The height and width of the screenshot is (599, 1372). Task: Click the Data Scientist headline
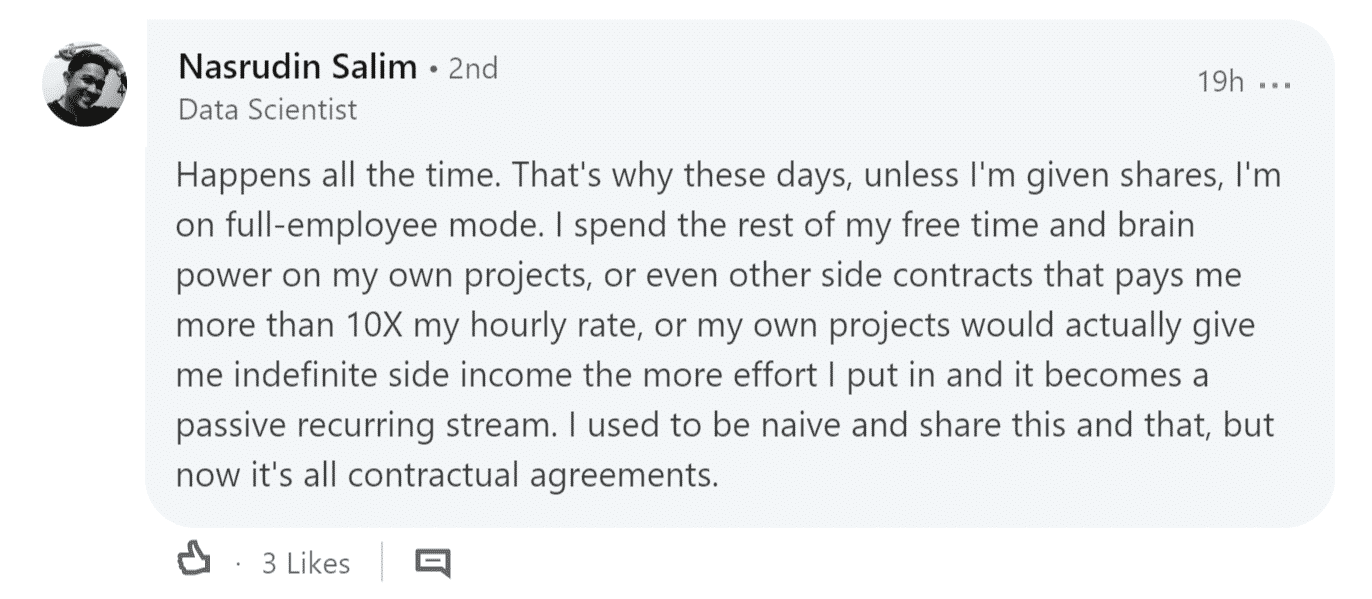pos(267,109)
